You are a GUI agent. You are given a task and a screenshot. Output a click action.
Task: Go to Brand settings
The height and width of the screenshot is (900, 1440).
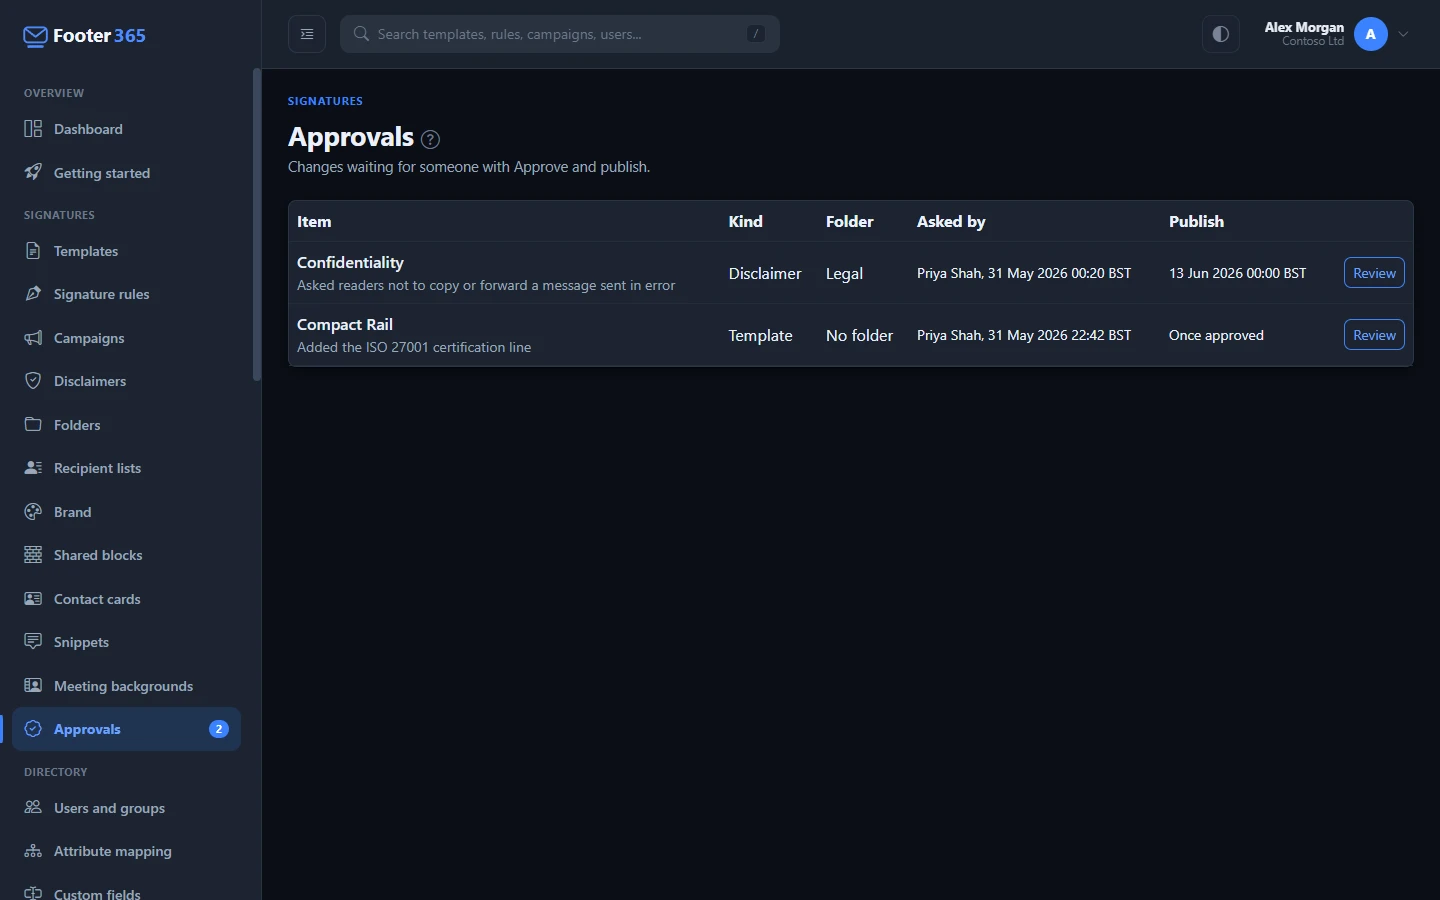click(x=126, y=512)
